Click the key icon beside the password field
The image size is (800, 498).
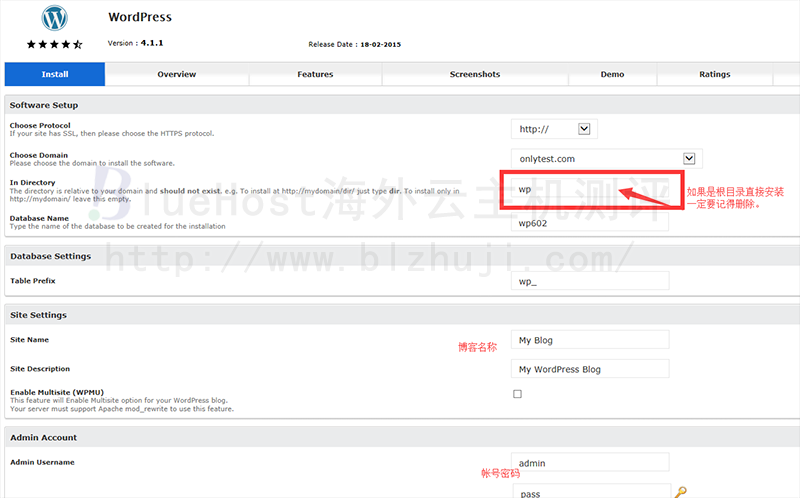tap(680, 492)
